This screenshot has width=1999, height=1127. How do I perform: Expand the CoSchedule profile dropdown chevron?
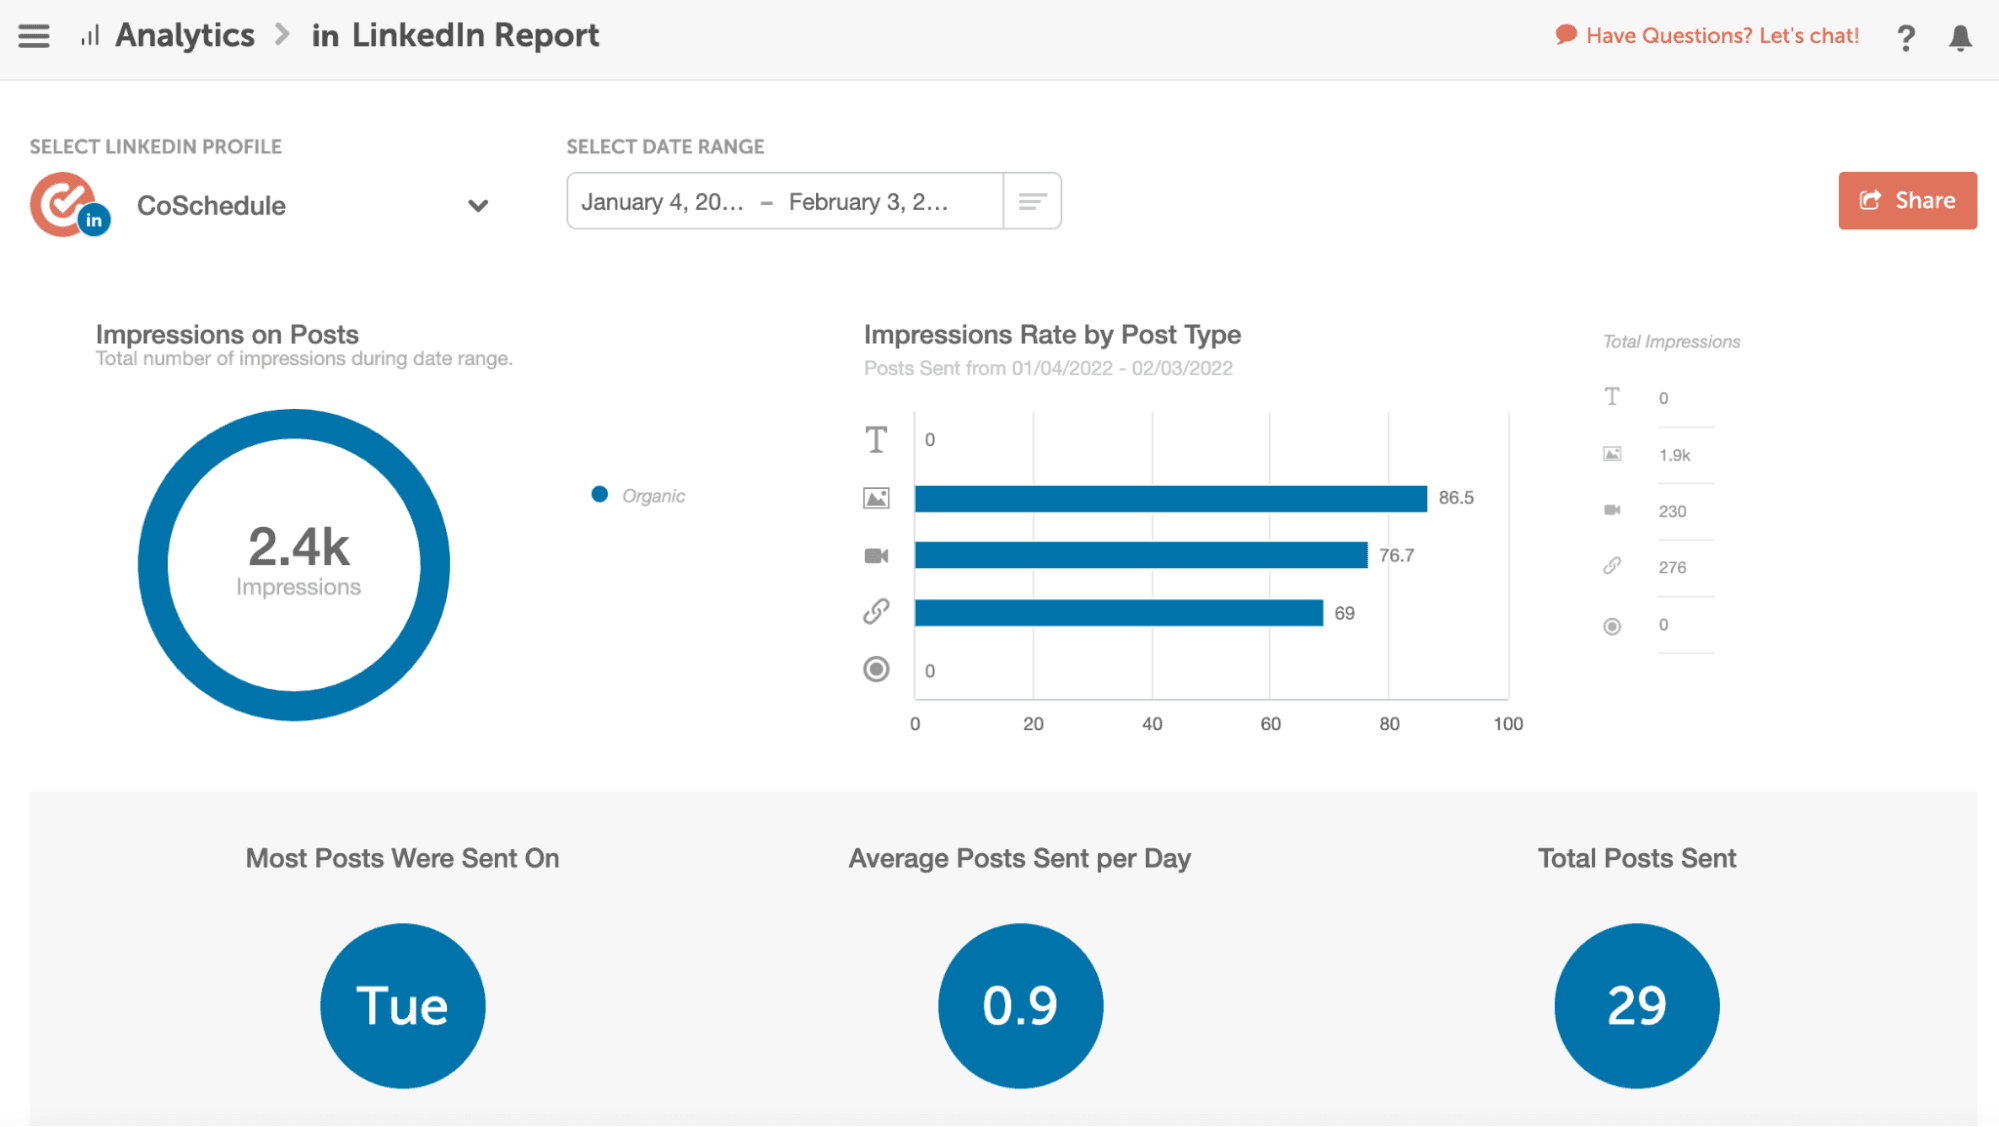(x=478, y=206)
